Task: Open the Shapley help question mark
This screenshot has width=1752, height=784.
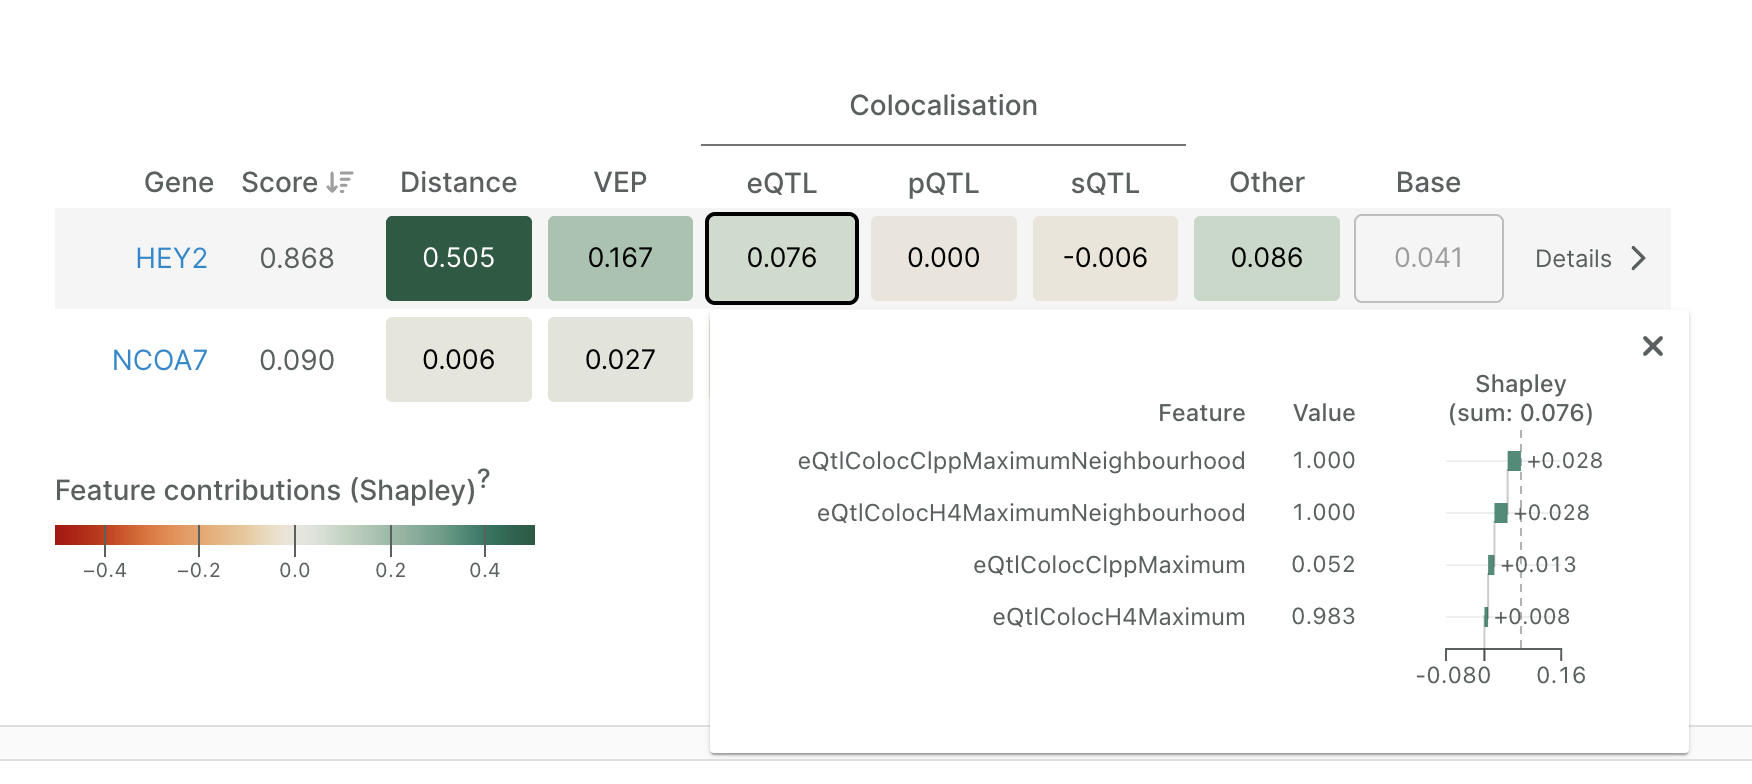Action: point(484,477)
